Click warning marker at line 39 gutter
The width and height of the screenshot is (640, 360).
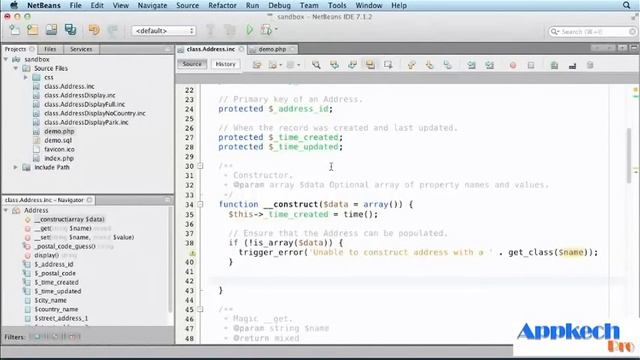point(193,253)
